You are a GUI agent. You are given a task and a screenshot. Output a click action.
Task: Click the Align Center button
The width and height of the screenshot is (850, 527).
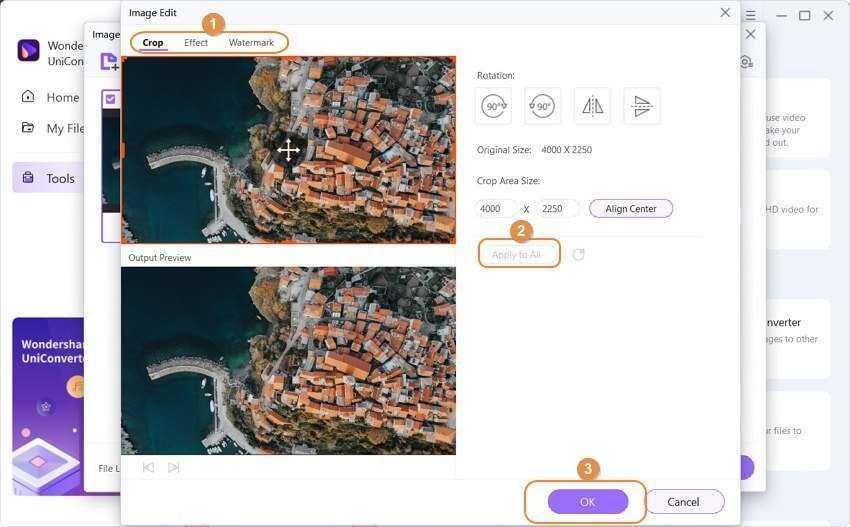(630, 209)
